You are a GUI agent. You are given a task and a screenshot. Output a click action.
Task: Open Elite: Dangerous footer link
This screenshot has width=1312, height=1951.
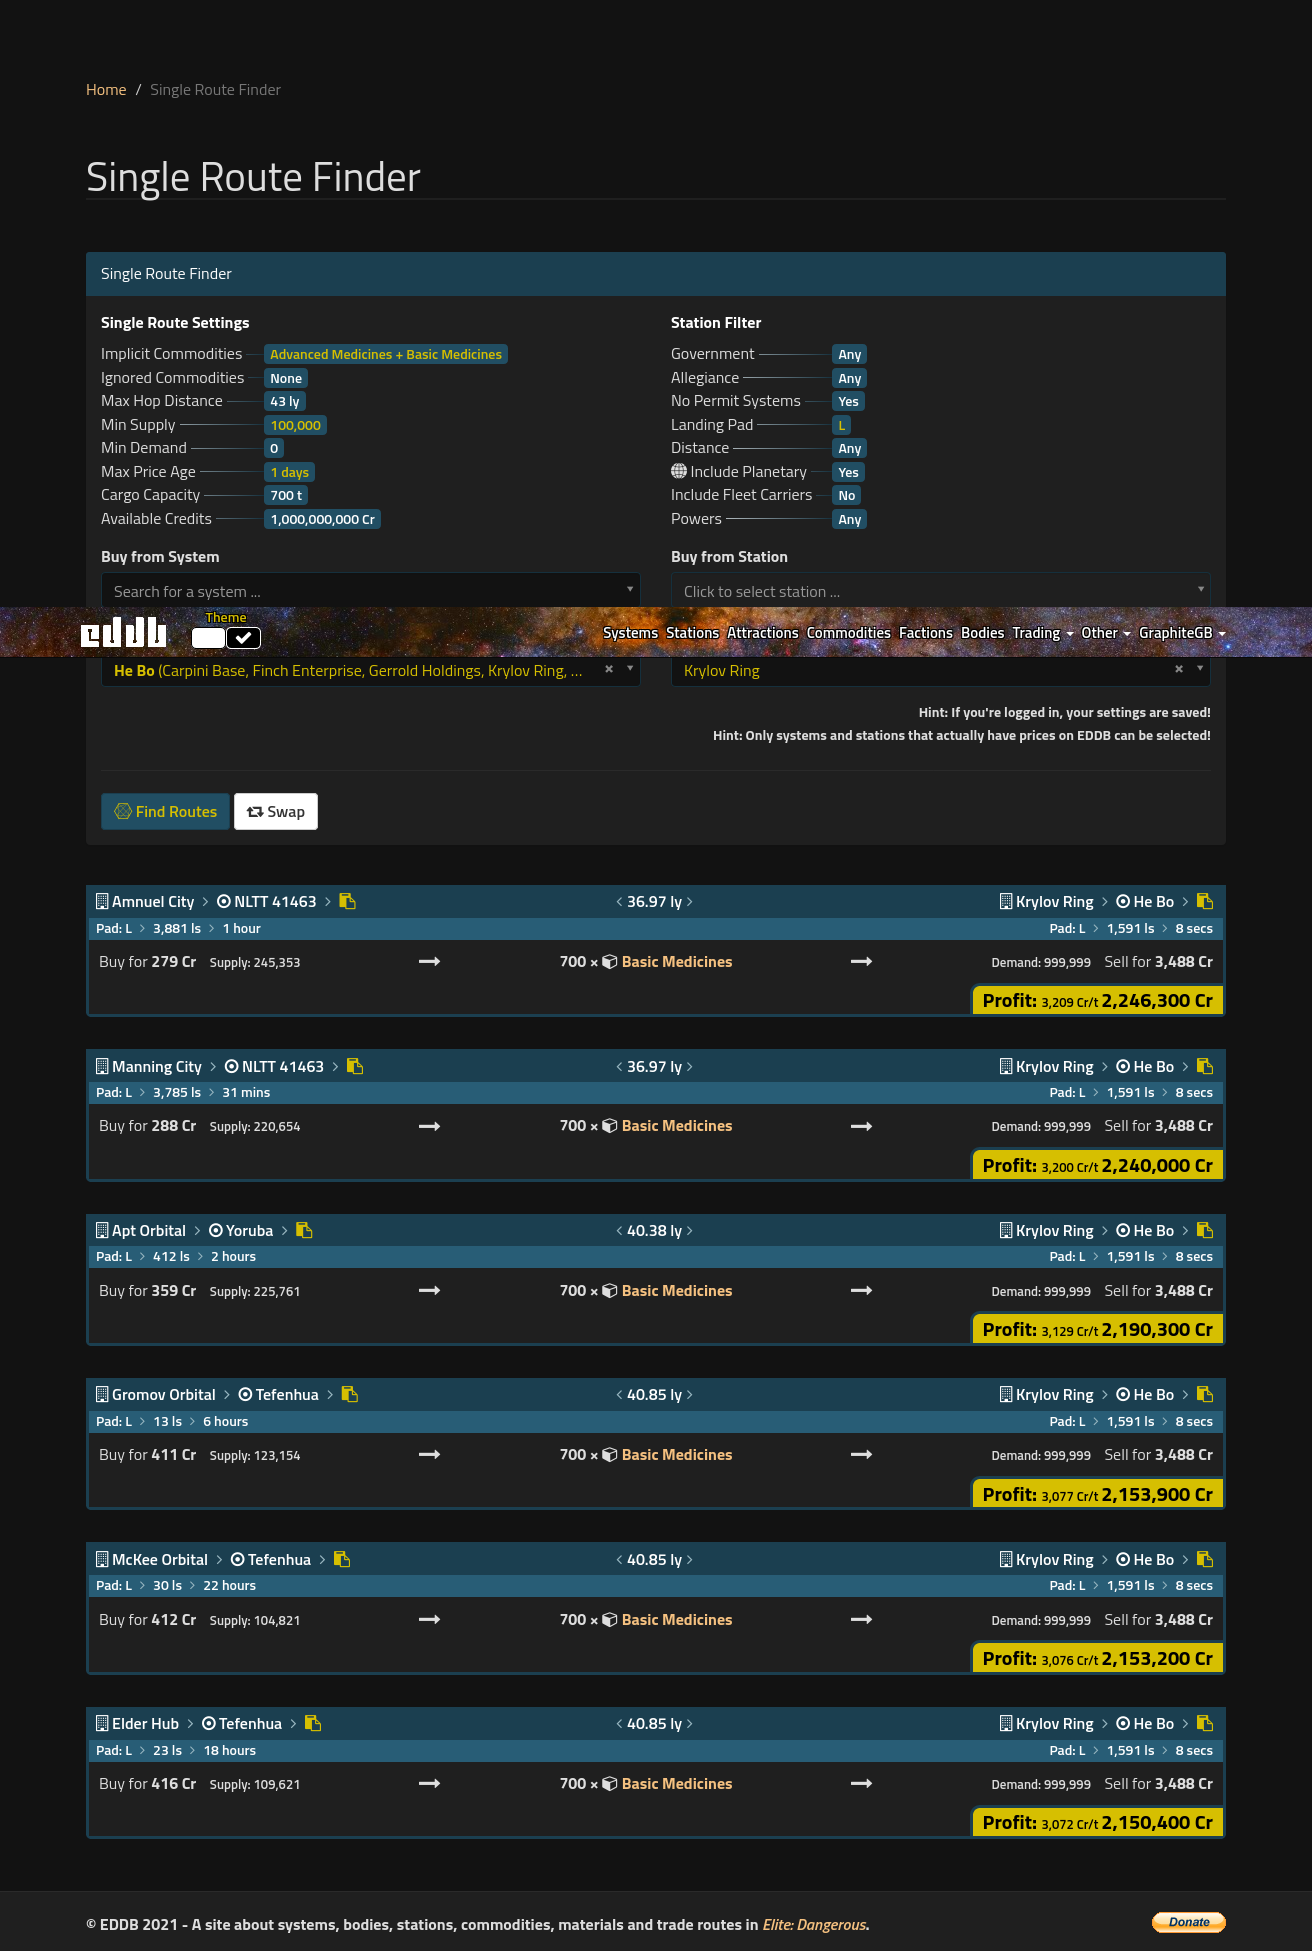(814, 1924)
